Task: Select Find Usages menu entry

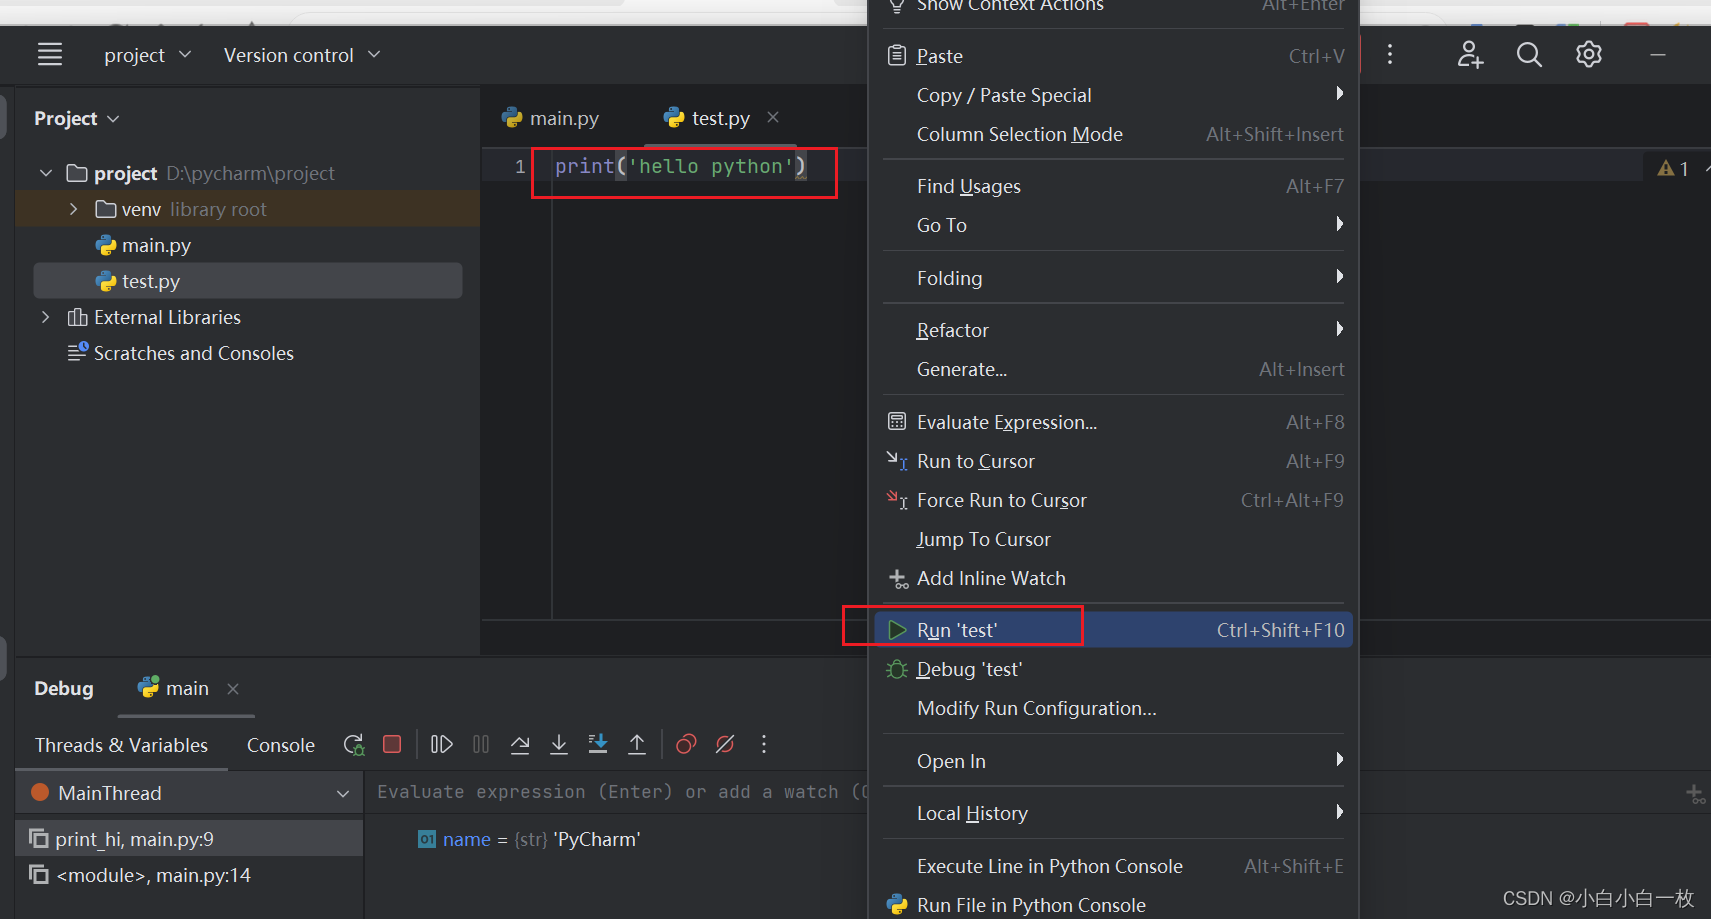Action: click(1115, 186)
